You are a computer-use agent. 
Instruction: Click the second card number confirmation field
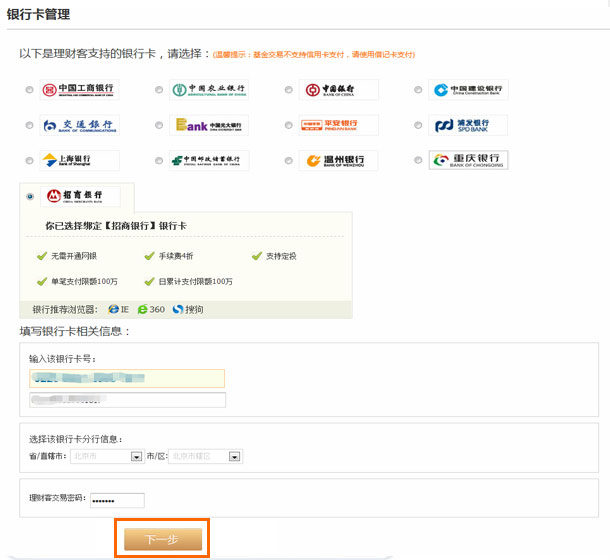tap(127, 400)
